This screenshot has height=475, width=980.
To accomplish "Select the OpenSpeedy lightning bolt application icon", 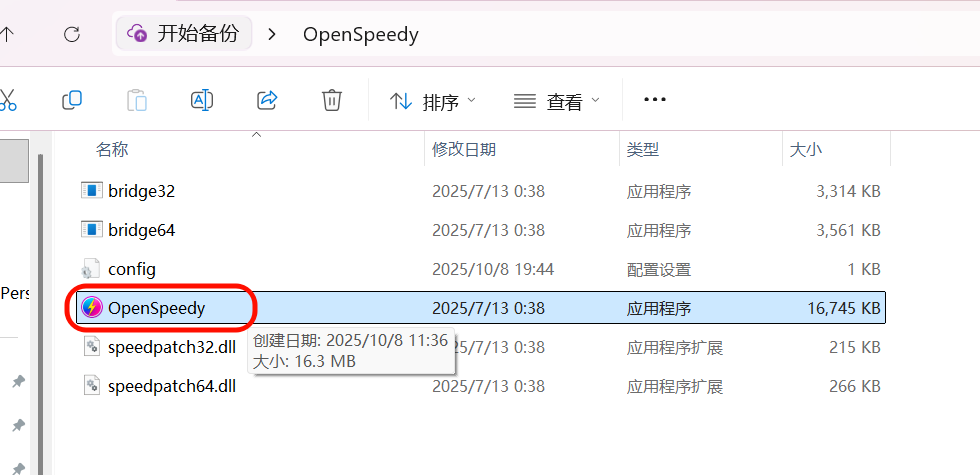I will point(92,308).
